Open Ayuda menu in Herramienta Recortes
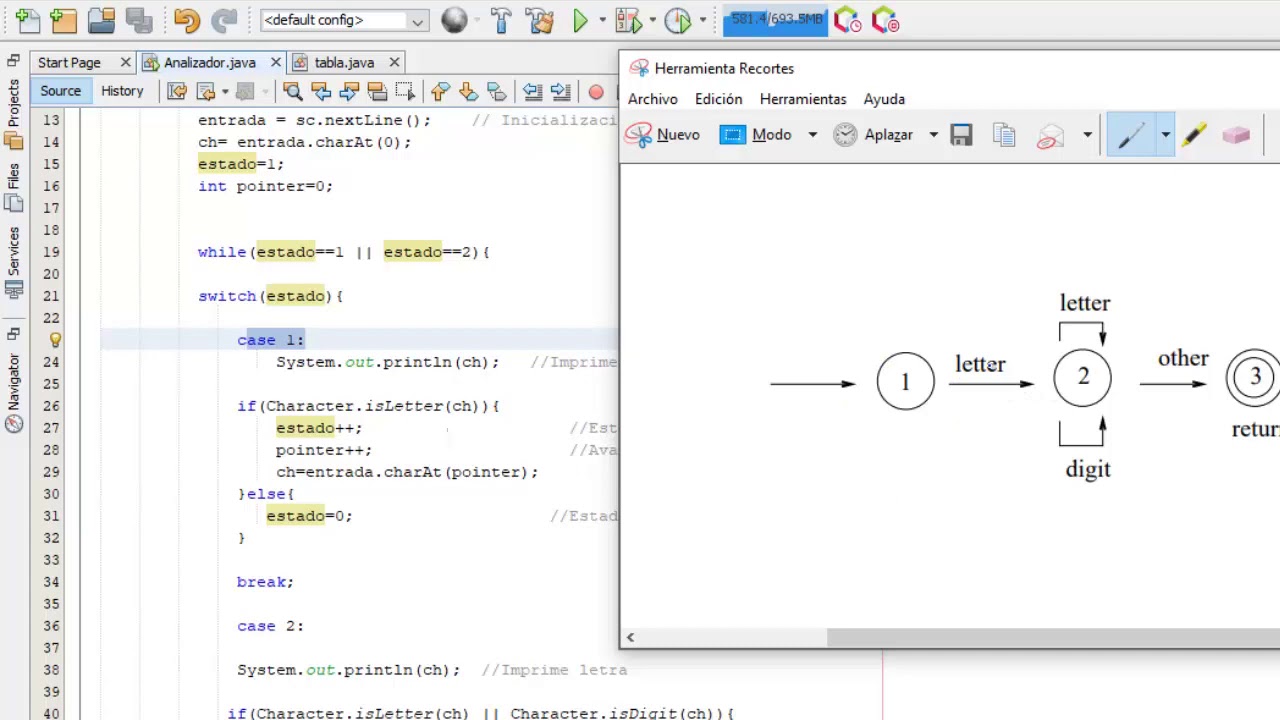This screenshot has width=1280, height=720. [x=884, y=99]
